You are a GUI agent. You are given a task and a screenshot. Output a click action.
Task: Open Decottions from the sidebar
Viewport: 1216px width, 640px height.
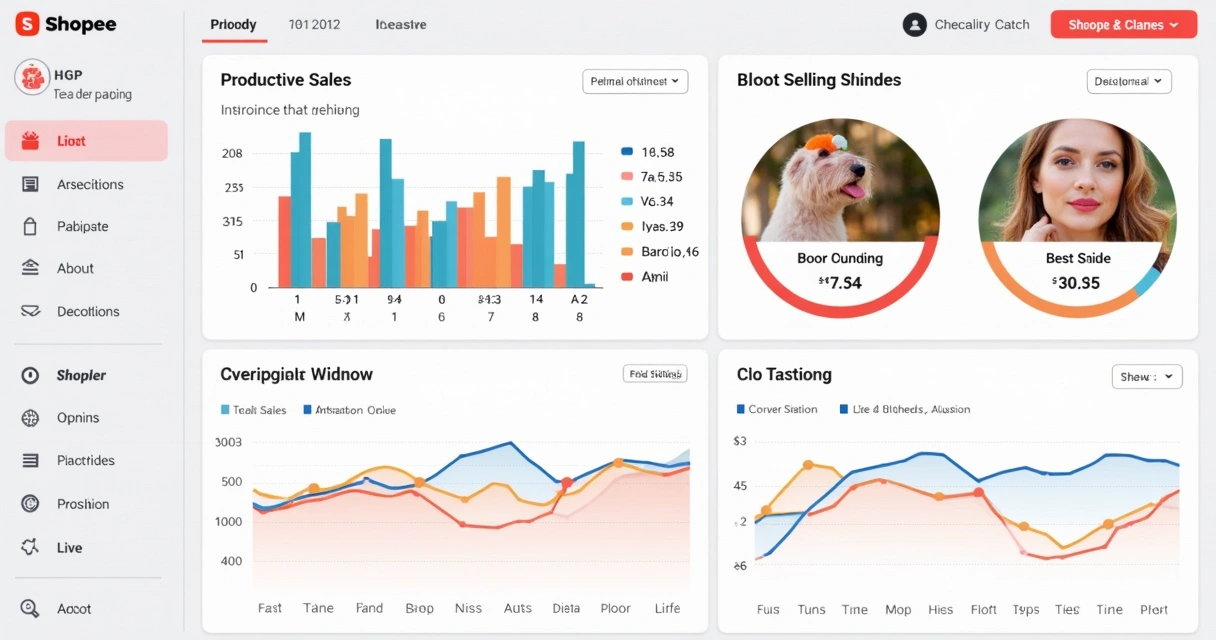point(86,311)
